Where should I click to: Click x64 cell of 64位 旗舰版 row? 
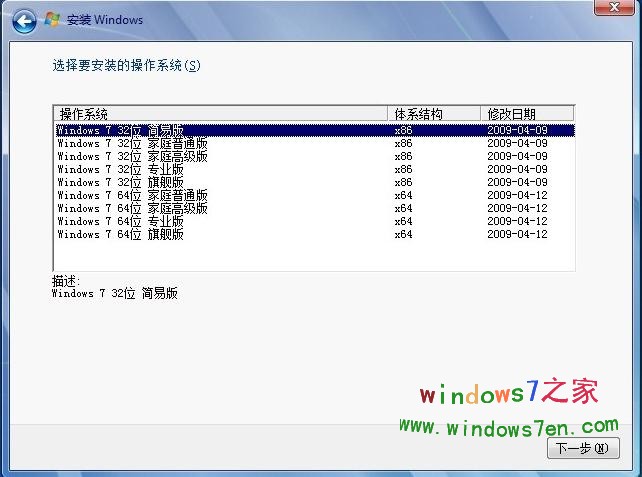tap(403, 235)
